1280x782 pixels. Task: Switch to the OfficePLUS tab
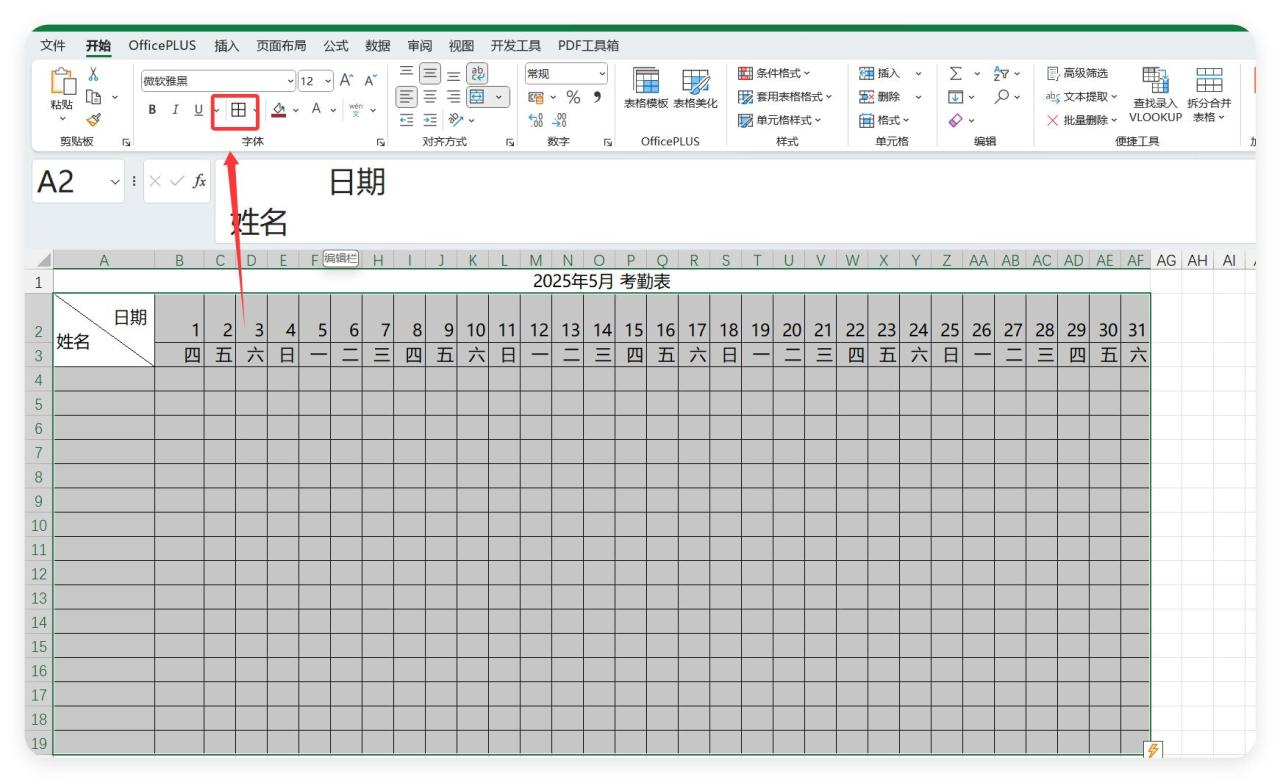[x=162, y=45]
